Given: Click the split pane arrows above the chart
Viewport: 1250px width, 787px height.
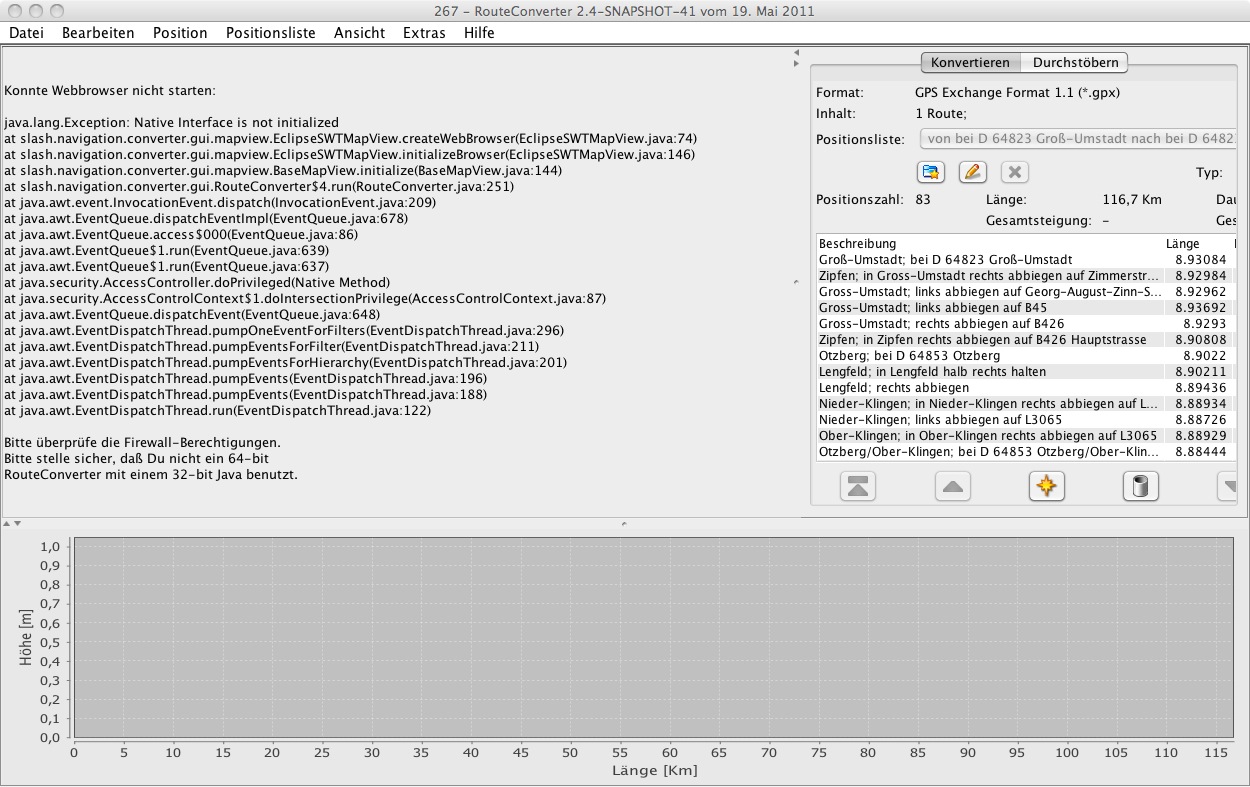Looking at the screenshot, I should [x=10, y=523].
